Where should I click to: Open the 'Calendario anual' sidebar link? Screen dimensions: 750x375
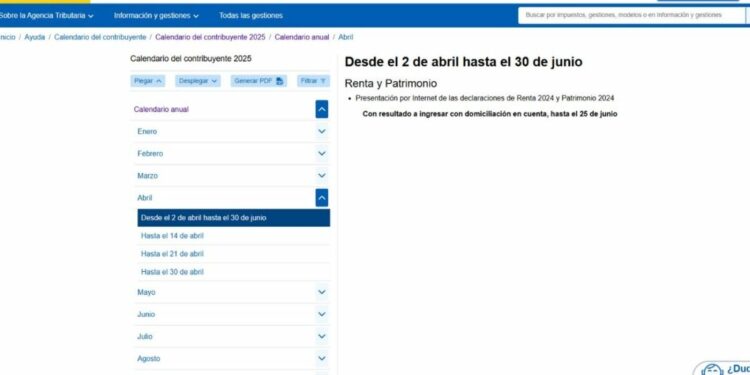(x=161, y=110)
